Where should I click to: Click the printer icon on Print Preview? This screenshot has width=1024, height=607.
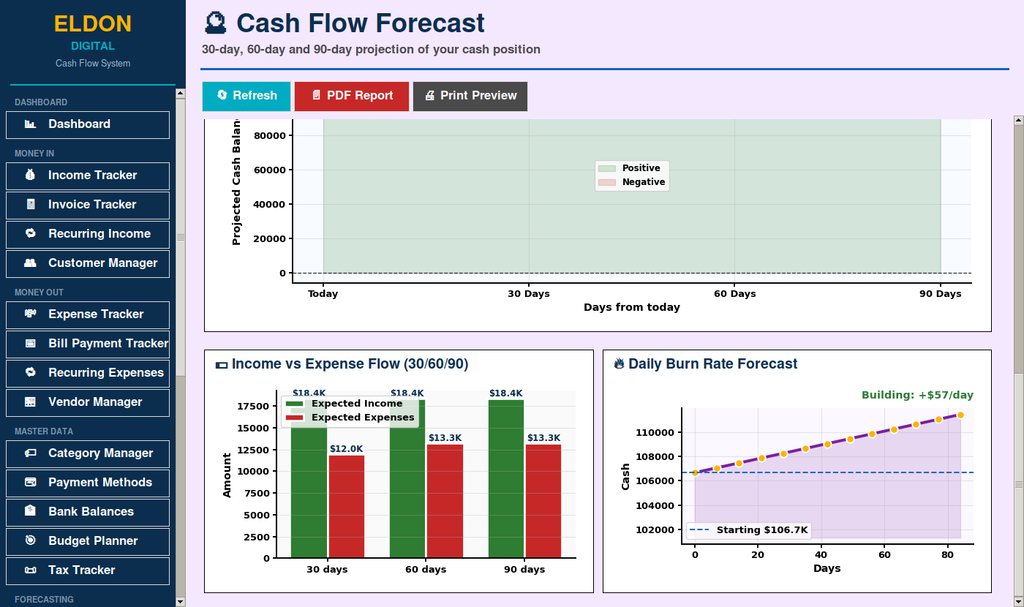[x=430, y=95]
